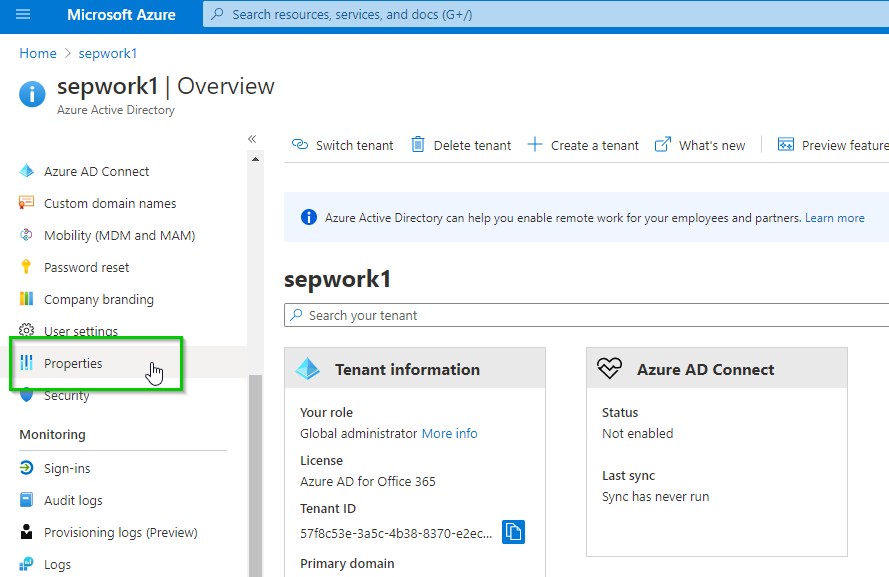889x577 pixels.
Task: Open Properties in the sidebar
Action: [x=73, y=363]
